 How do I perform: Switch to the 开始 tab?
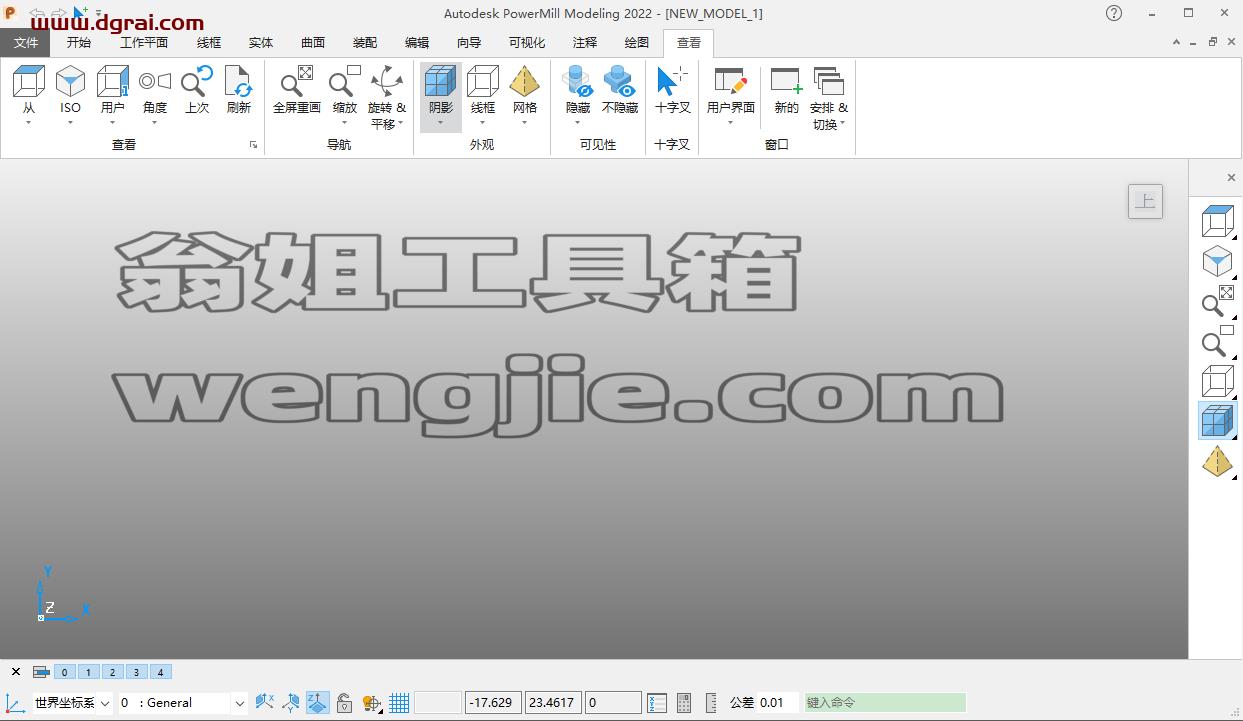pyautogui.click(x=79, y=43)
